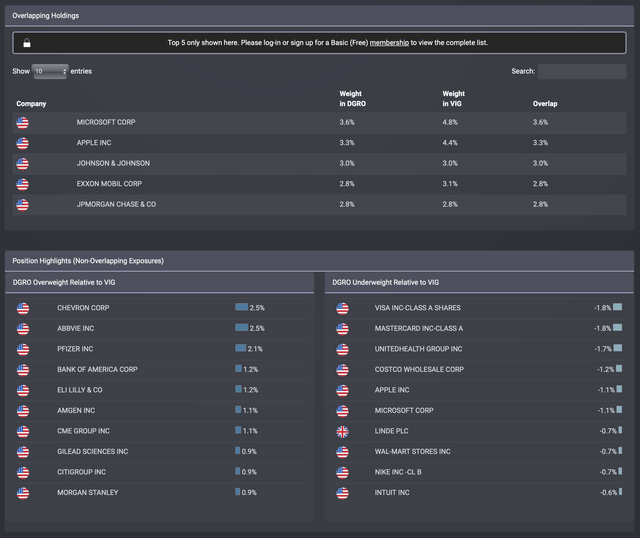Click the flag icon next to Costco Wholesale Corp
The width and height of the screenshot is (640, 538).
pyautogui.click(x=342, y=370)
